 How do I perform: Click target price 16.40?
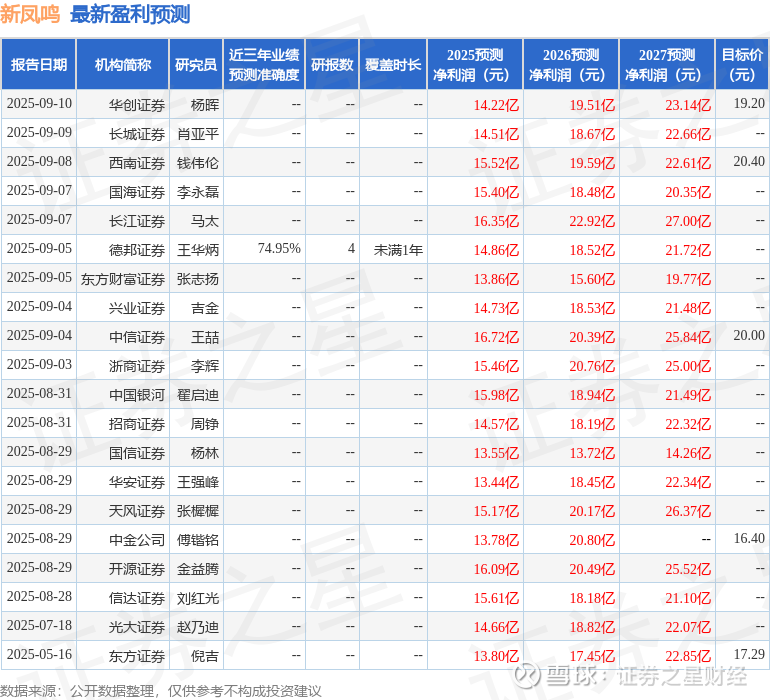tap(749, 538)
